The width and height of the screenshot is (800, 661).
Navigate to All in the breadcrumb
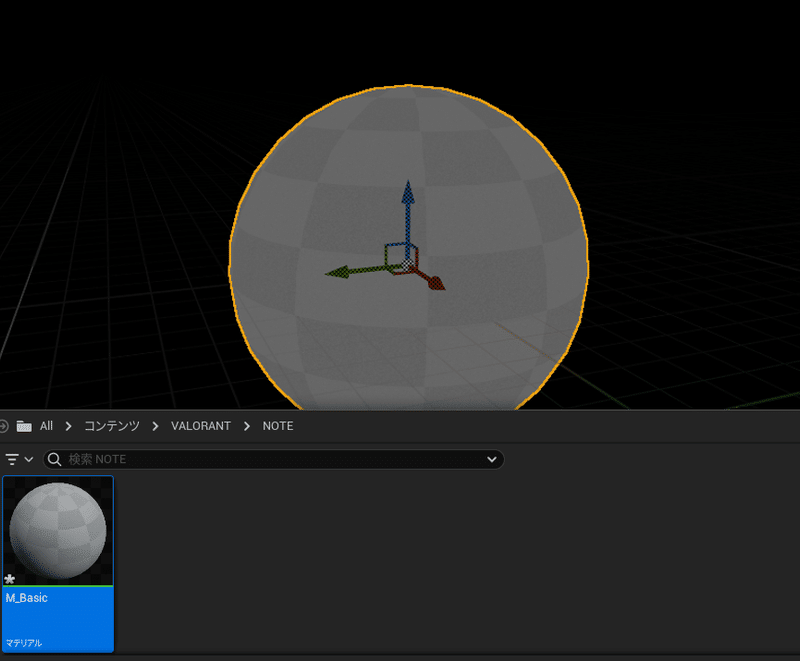46,426
